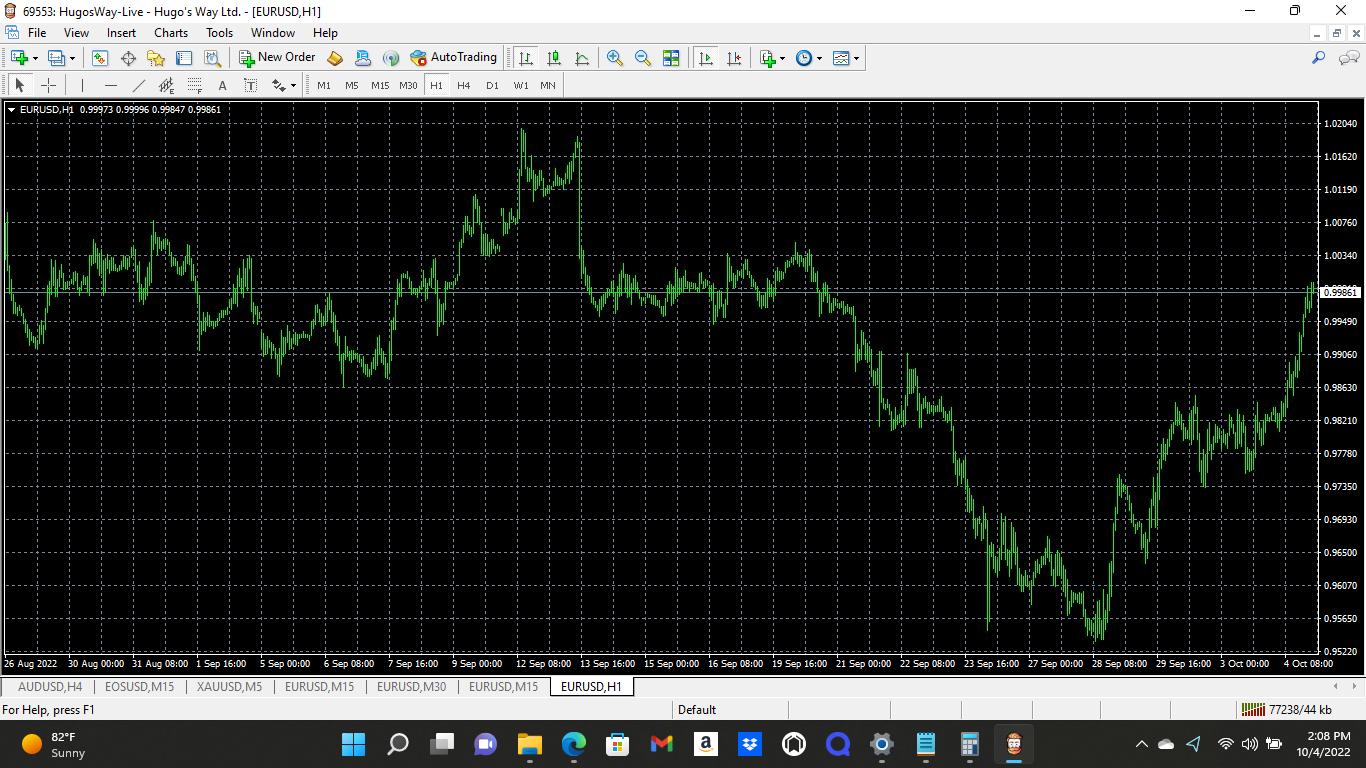Open the Templates icon
The width and height of the screenshot is (1366, 768).
(x=841, y=58)
